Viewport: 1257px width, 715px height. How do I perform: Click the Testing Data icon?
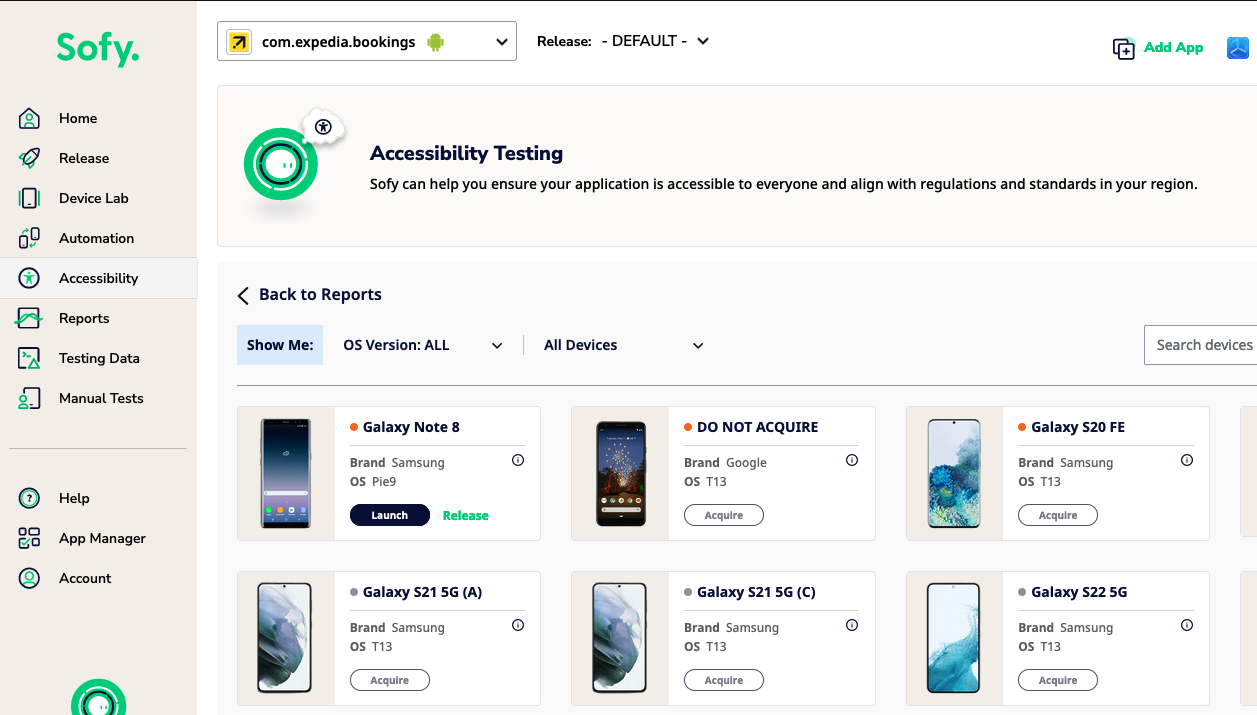click(29, 358)
